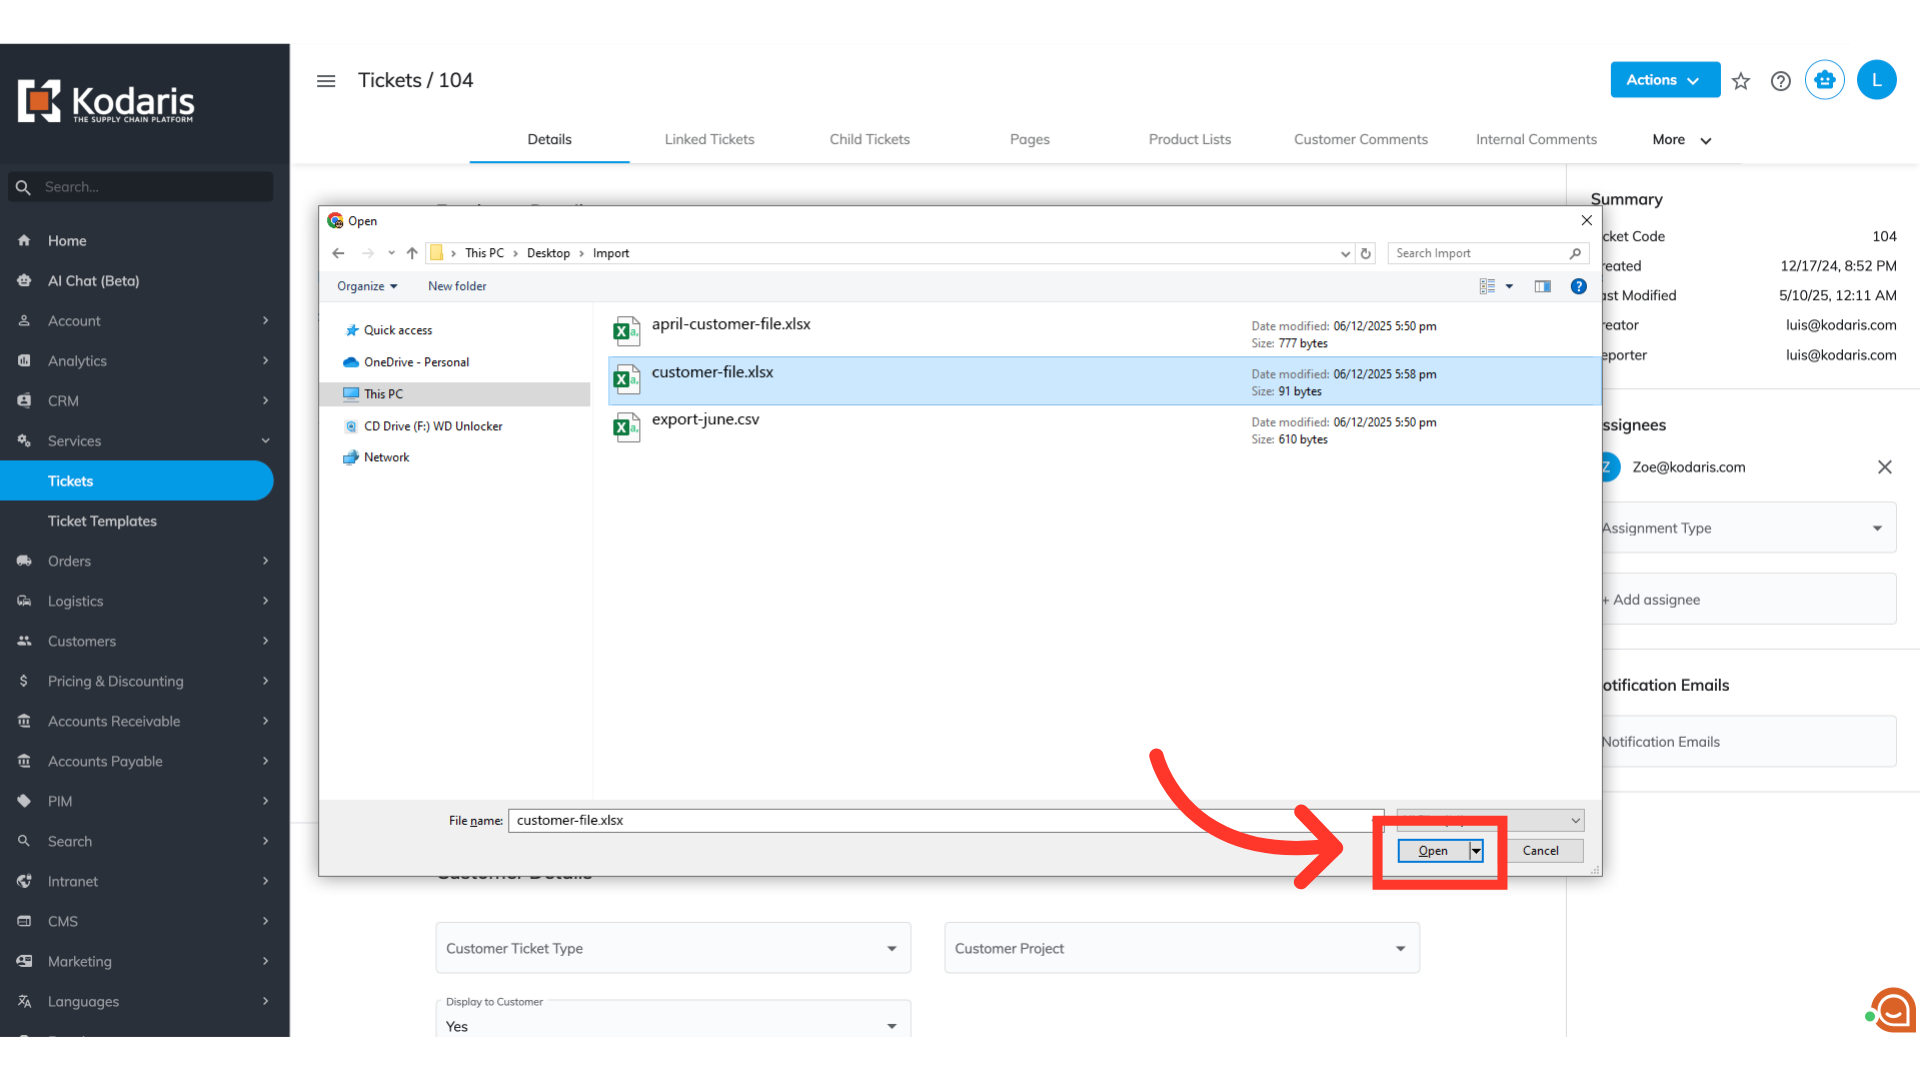Show the preview pane icon
The width and height of the screenshot is (1920, 1080).
coord(1543,287)
